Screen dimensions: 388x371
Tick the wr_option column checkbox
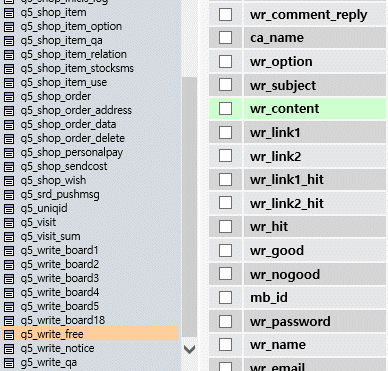(225, 61)
